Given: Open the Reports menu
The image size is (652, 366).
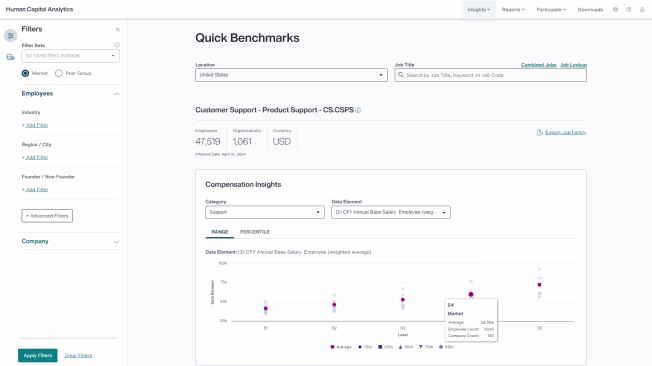Looking at the screenshot, I should coord(513,10).
